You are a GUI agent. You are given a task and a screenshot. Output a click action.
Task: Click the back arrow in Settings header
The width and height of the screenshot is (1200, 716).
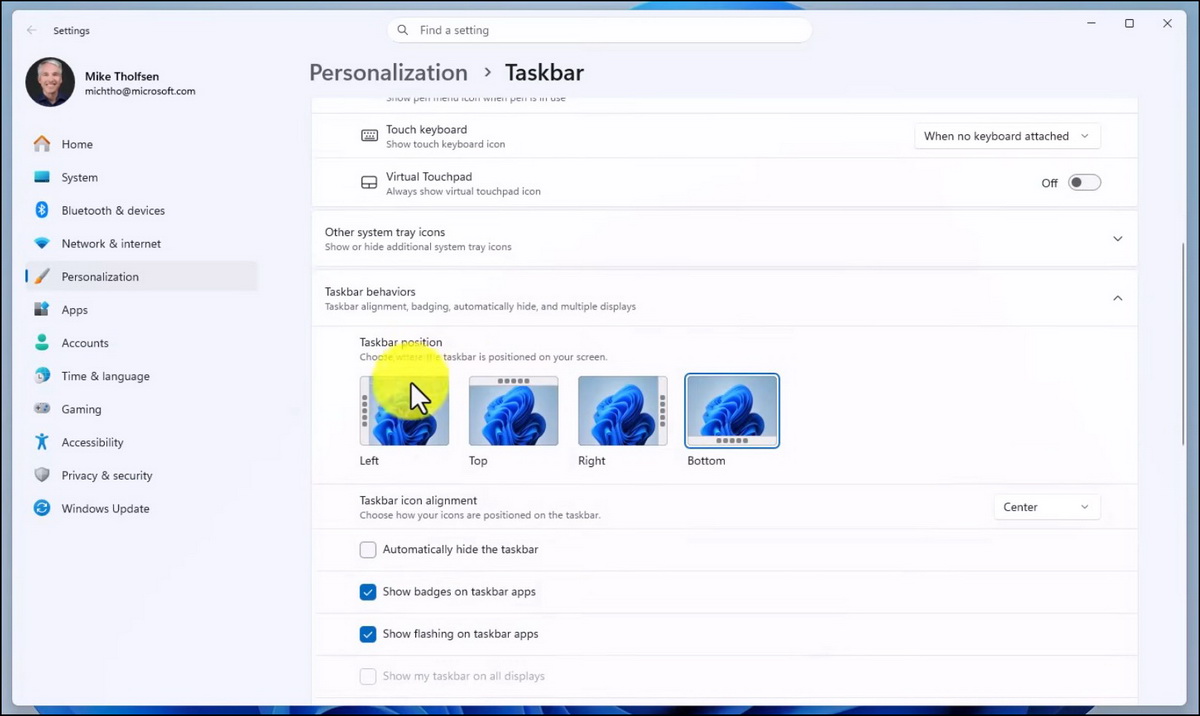[x=32, y=30]
